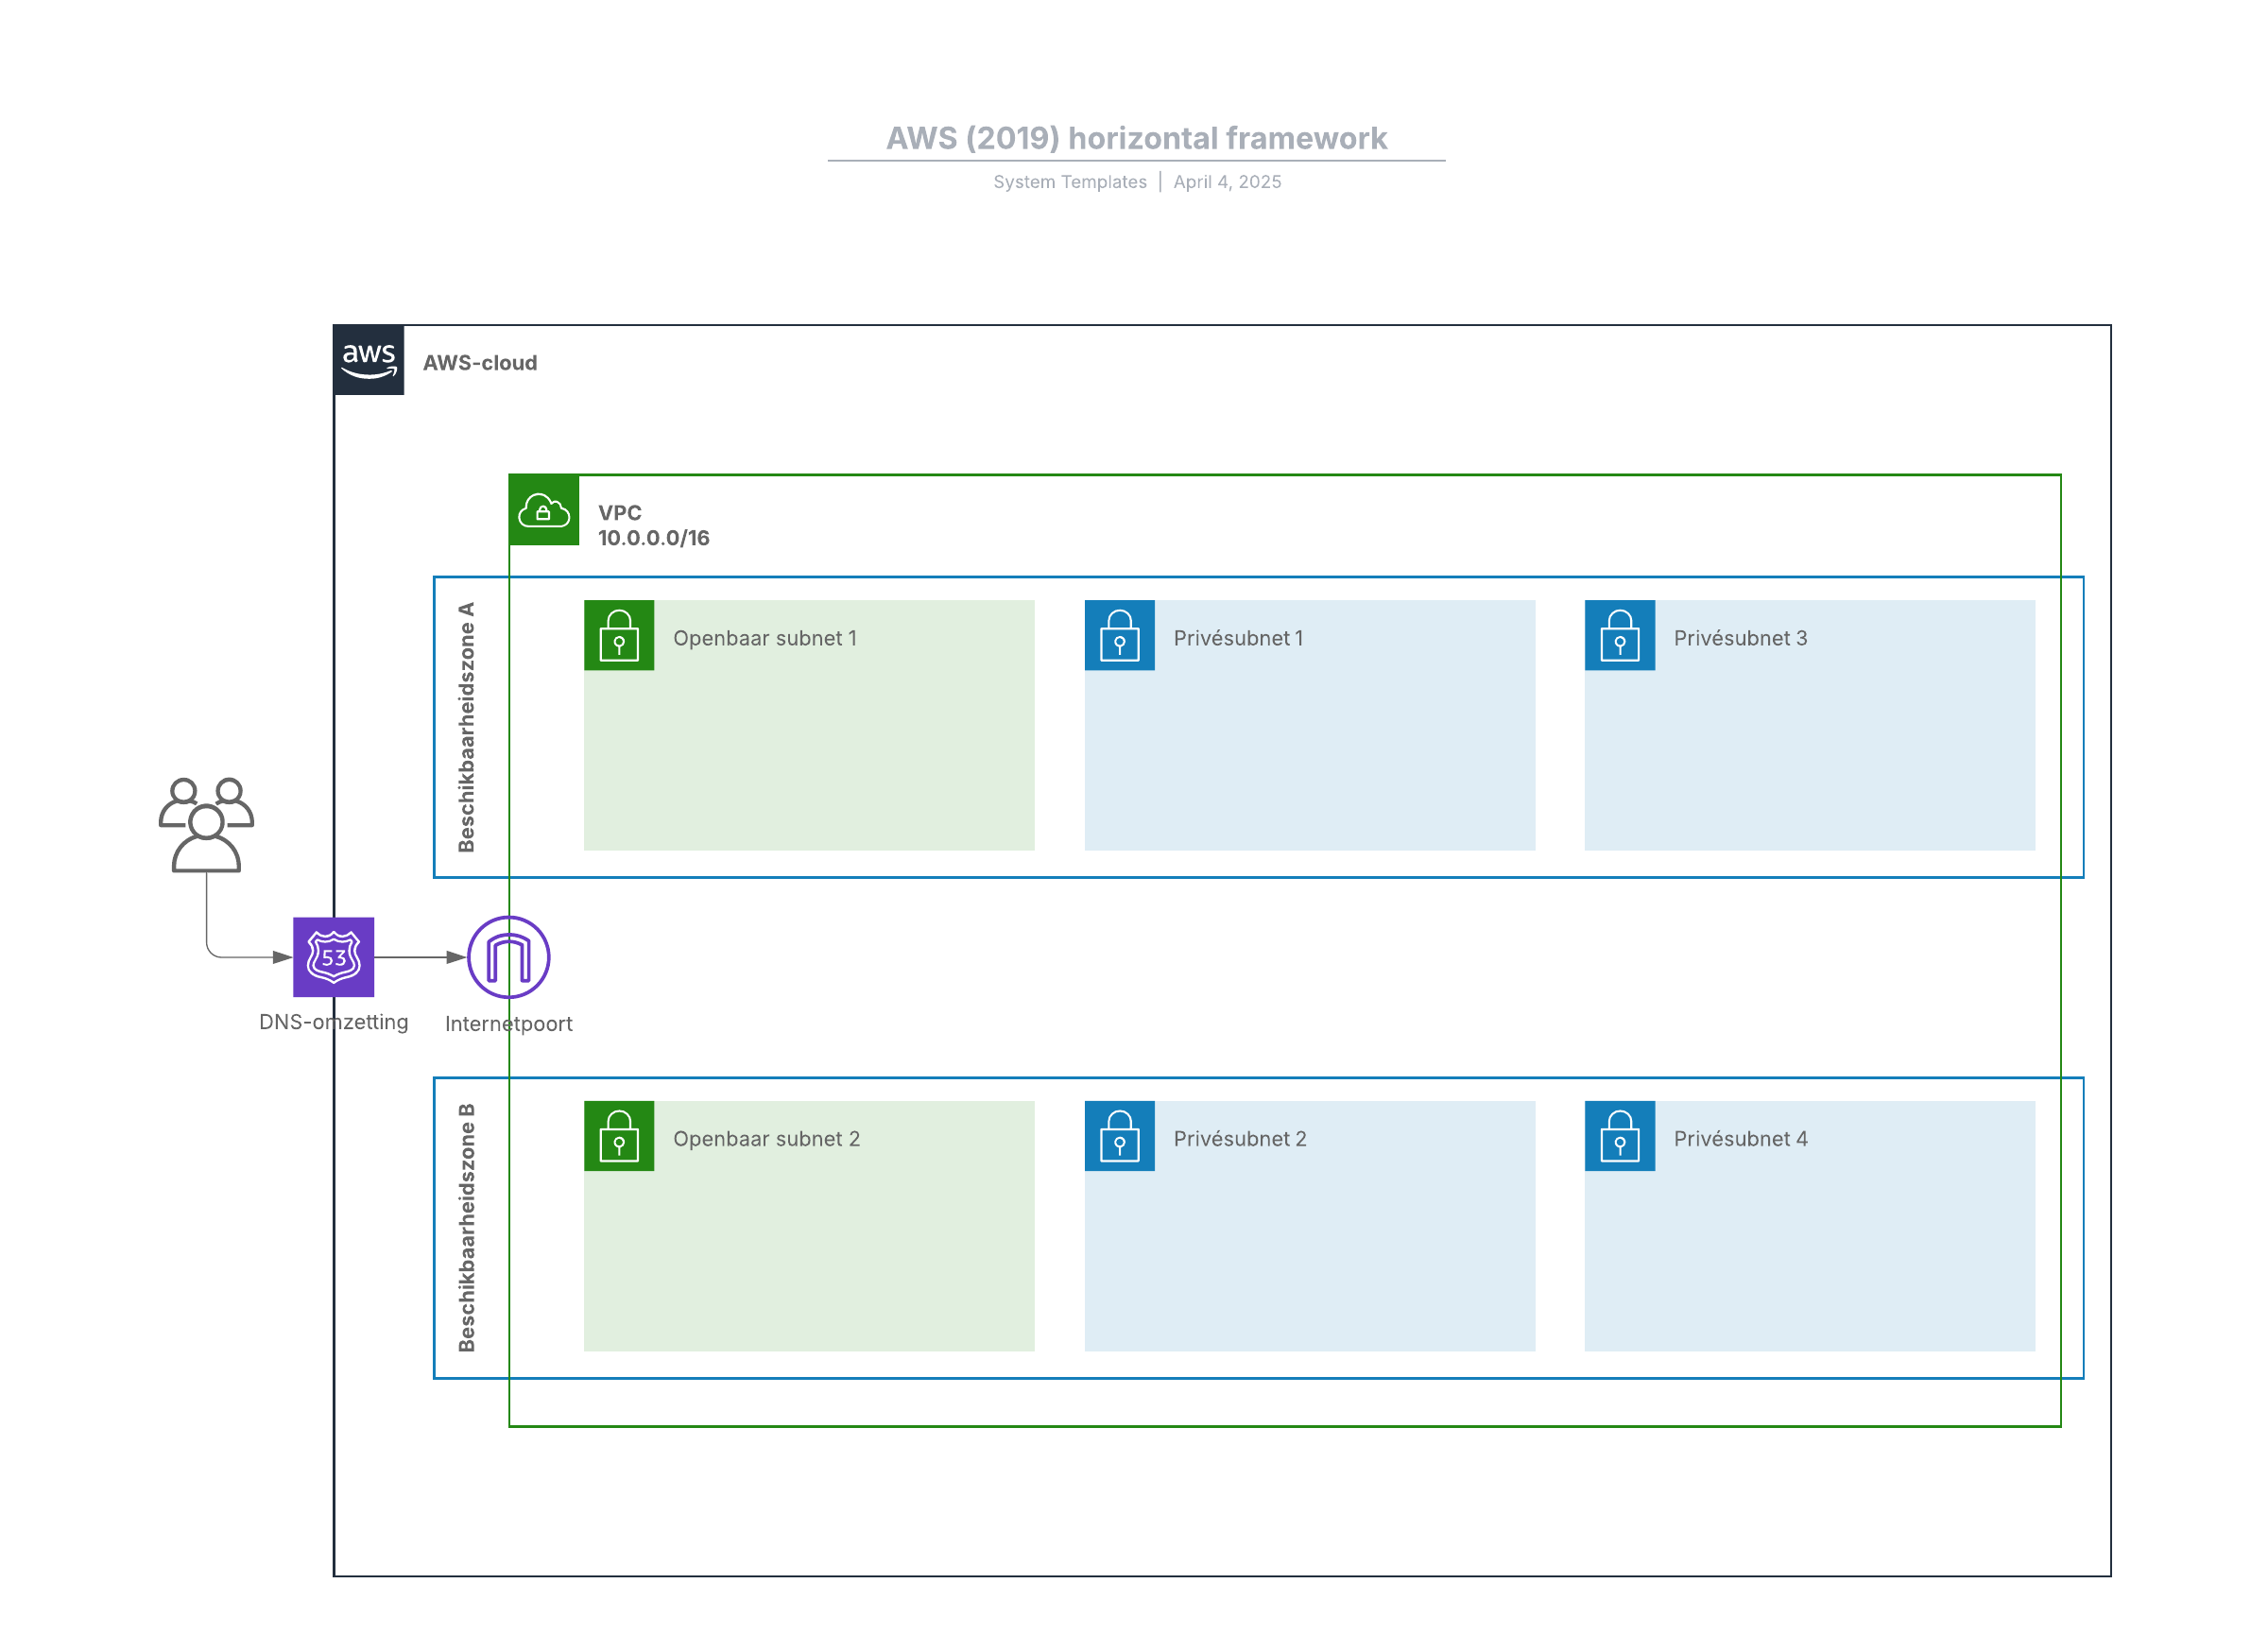Image resolution: width=2268 pixels, height=1652 pixels.
Task: Select Privésubnet 3 lock icon
Action: point(1619,635)
